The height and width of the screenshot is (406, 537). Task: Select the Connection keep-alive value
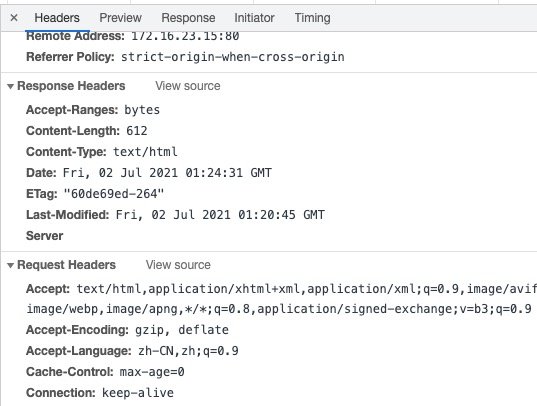[138, 393]
